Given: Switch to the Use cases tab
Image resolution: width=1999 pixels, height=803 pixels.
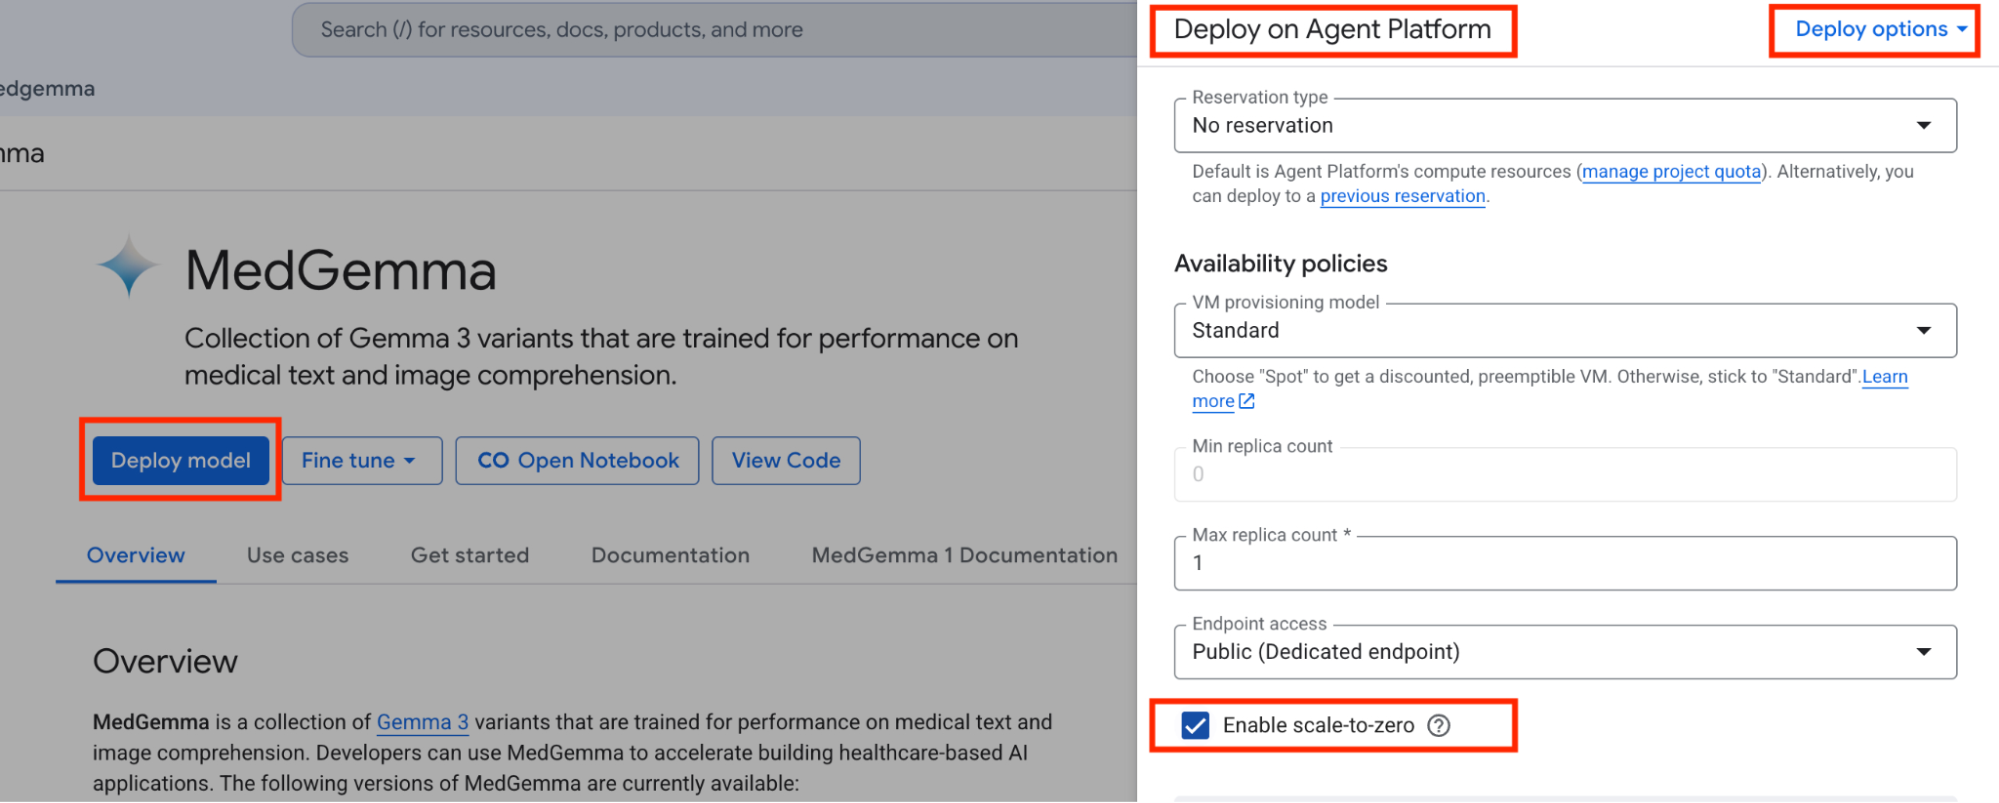Looking at the screenshot, I should click(298, 556).
